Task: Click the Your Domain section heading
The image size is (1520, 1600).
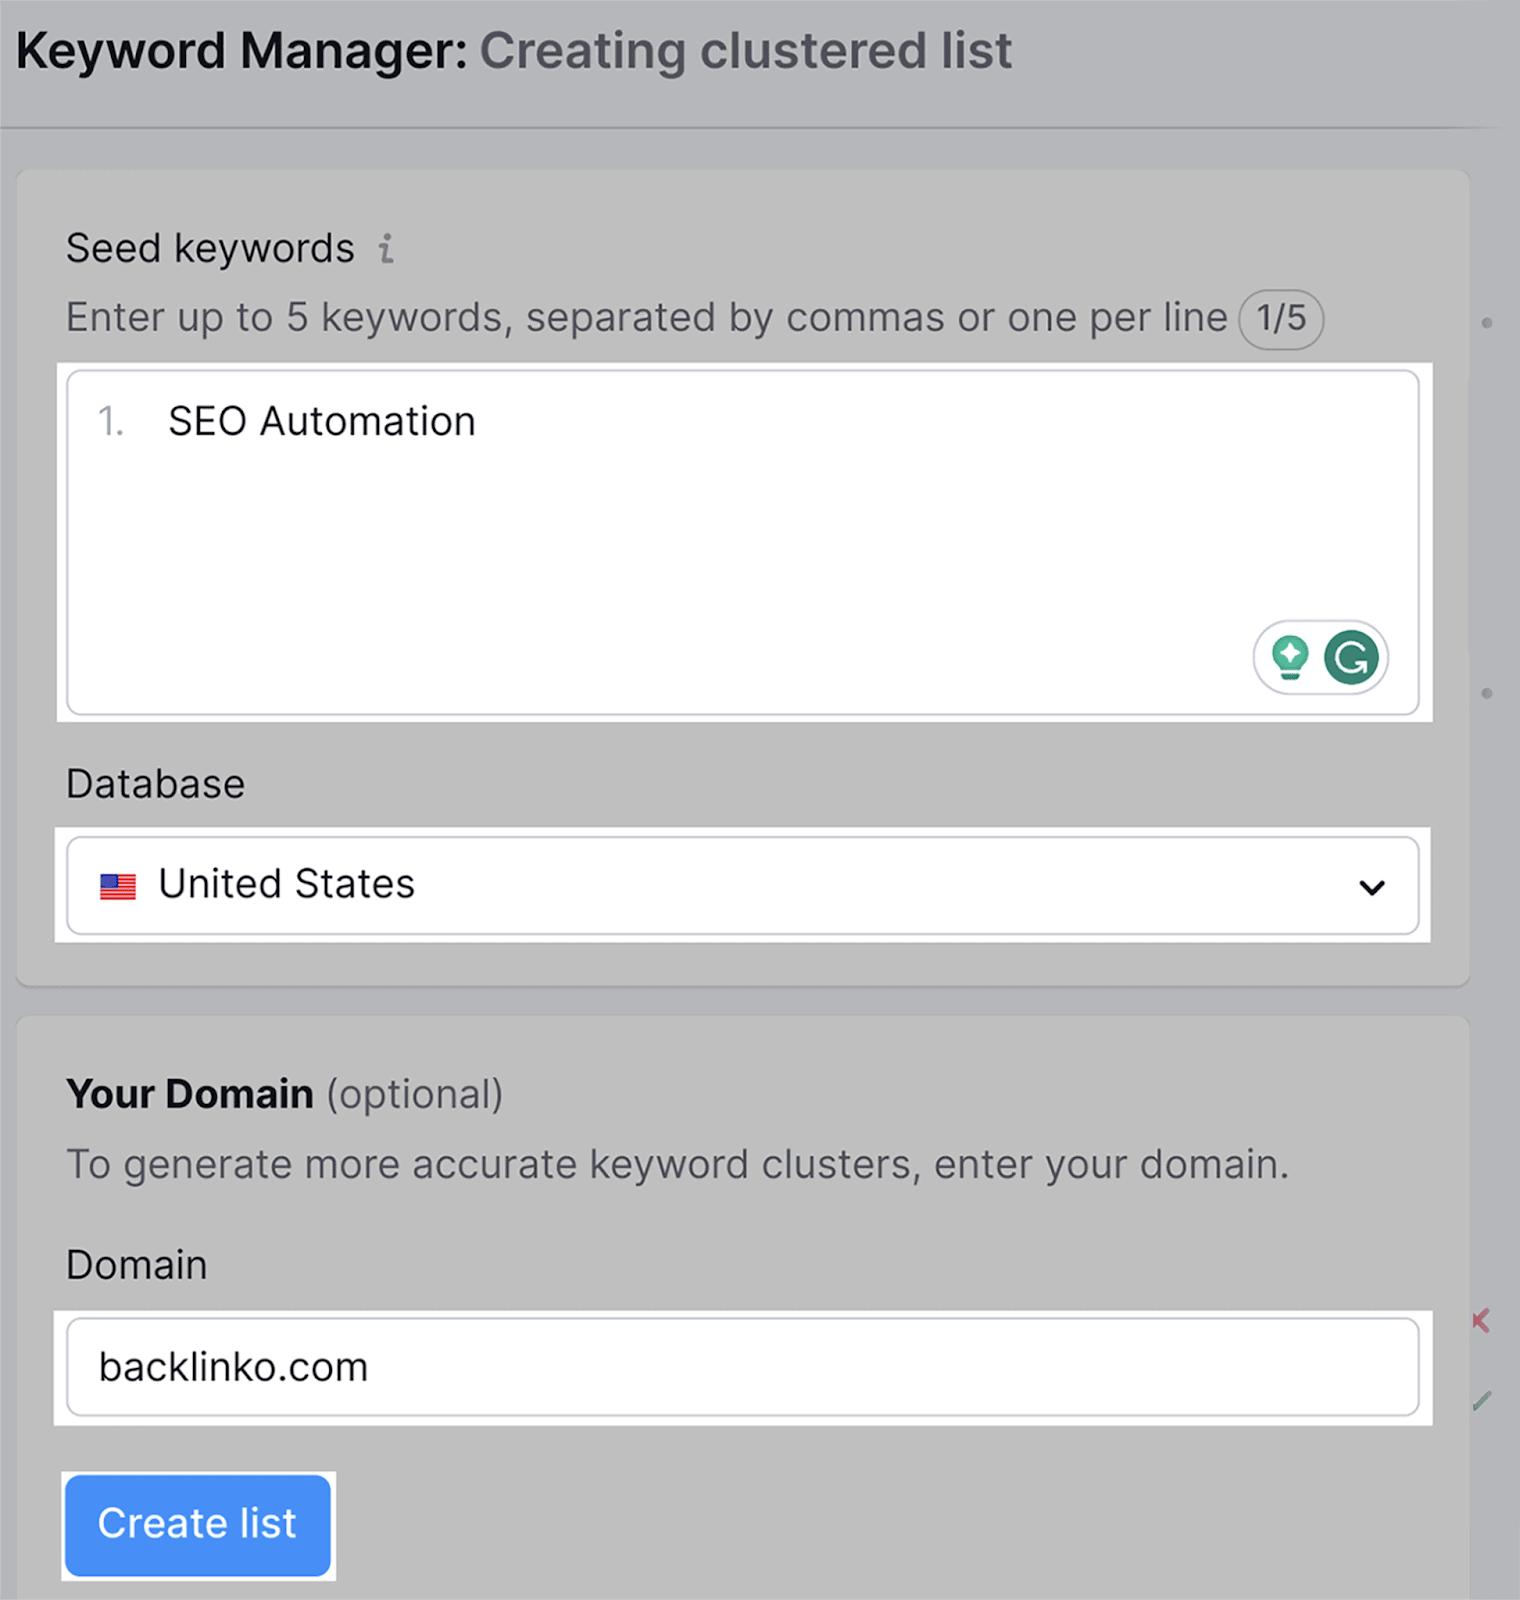Action: [x=190, y=1093]
